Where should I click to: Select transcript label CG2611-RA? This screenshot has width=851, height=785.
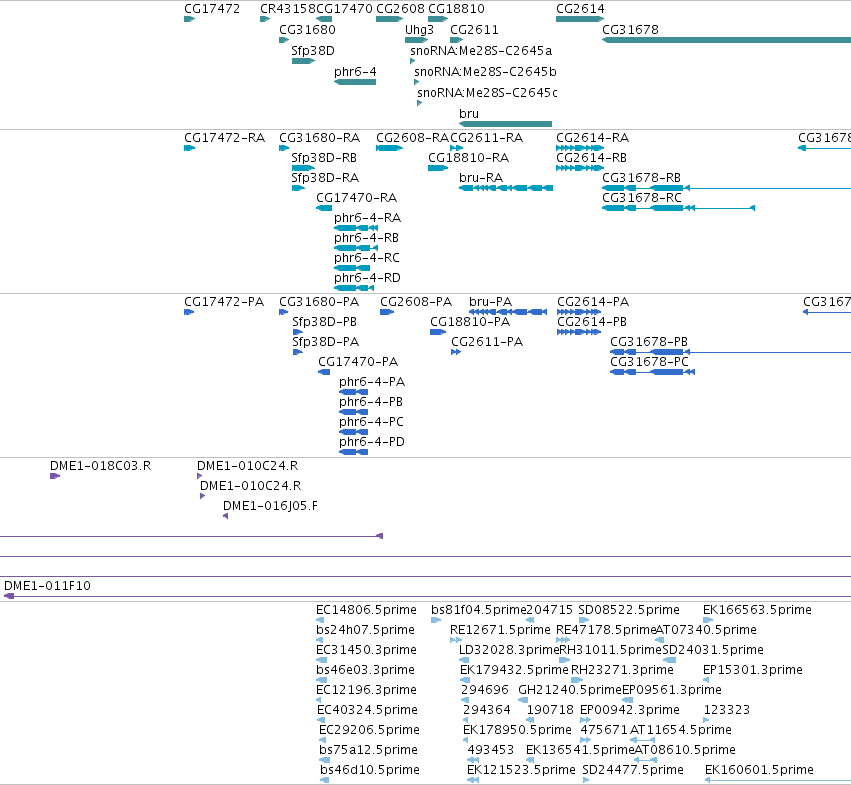pyautogui.click(x=486, y=138)
